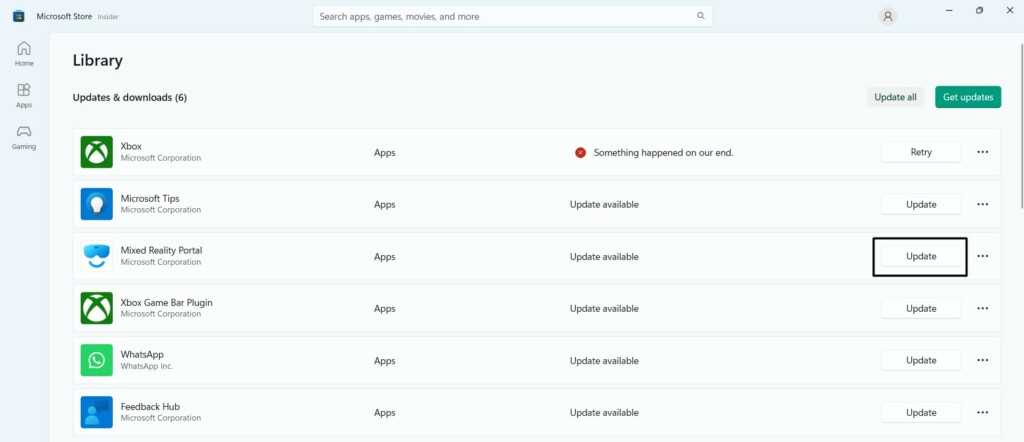Click the Store search input field
1024x442 pixels.
pyautogui.click(x=500, y=16)
